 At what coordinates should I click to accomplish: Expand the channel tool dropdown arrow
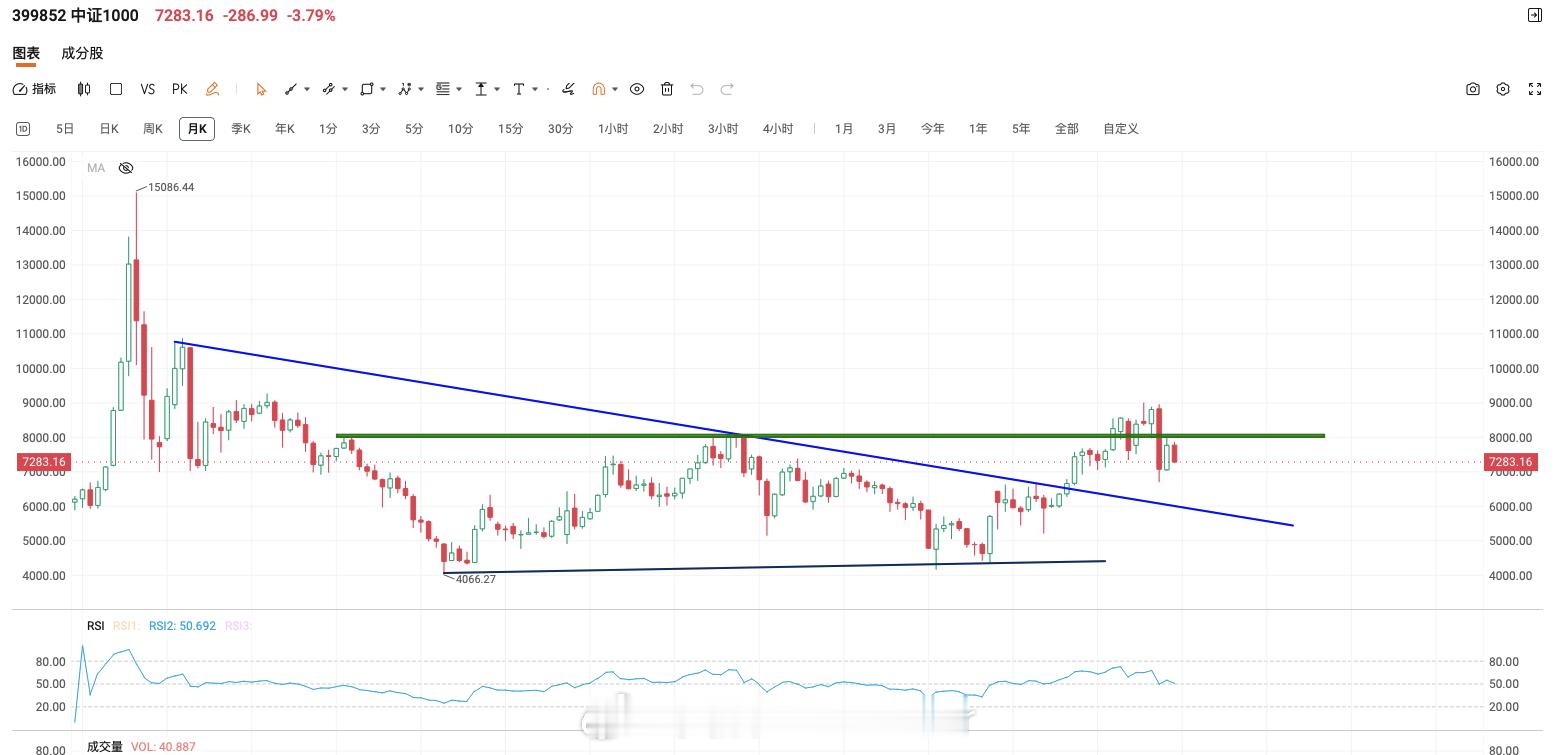coord(345,89)
